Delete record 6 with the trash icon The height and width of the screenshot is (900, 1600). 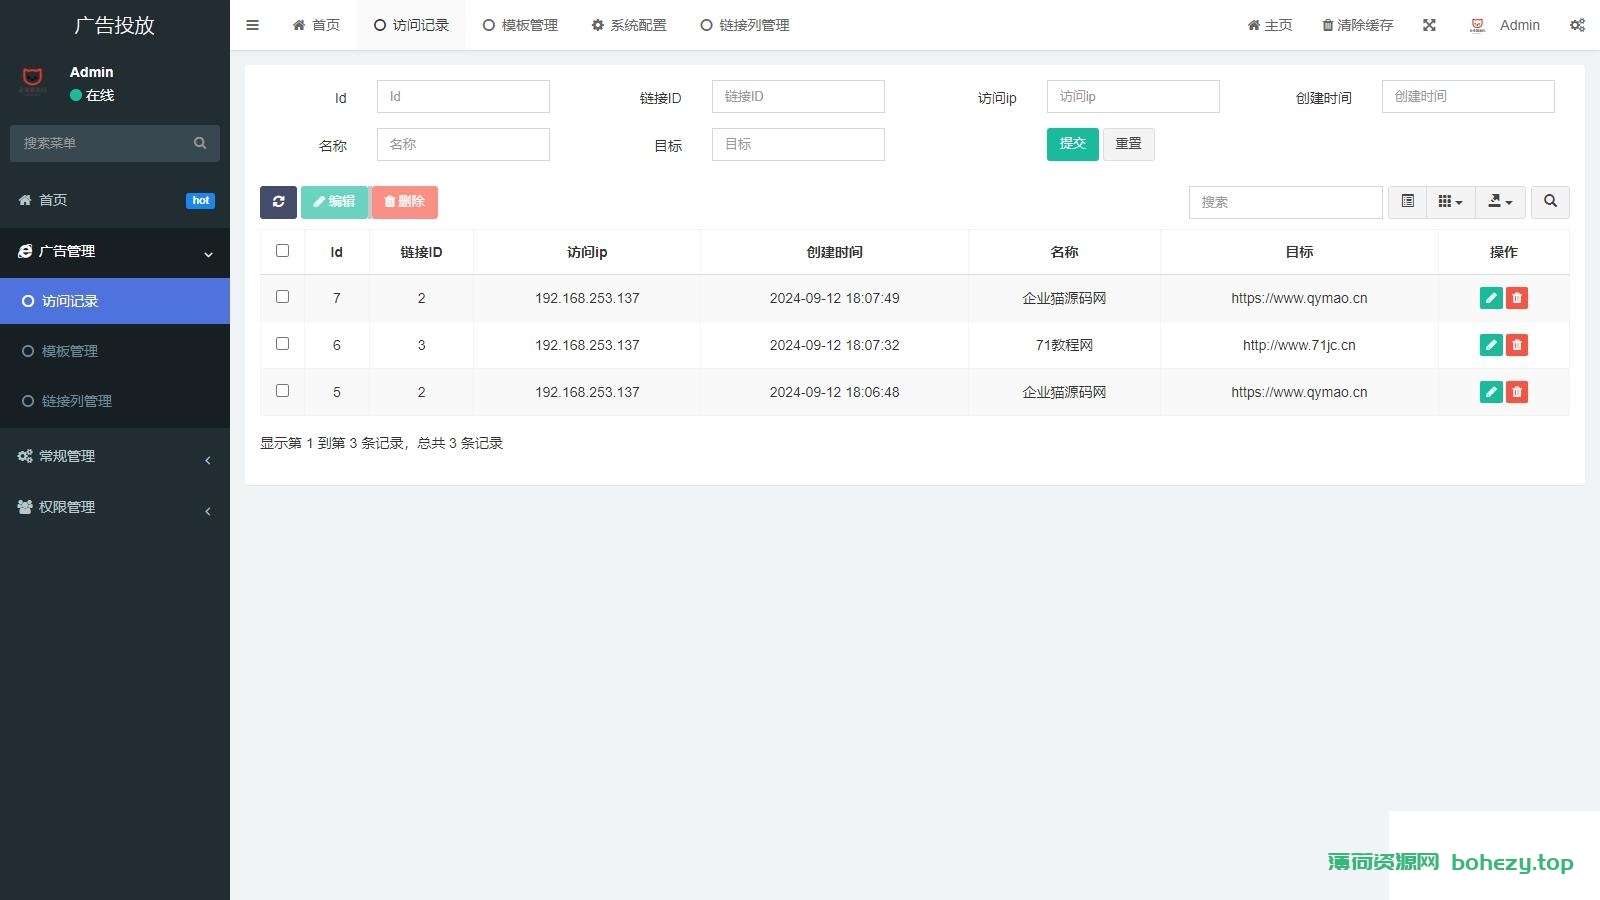pyautogui.click(x=1517, y=345)
